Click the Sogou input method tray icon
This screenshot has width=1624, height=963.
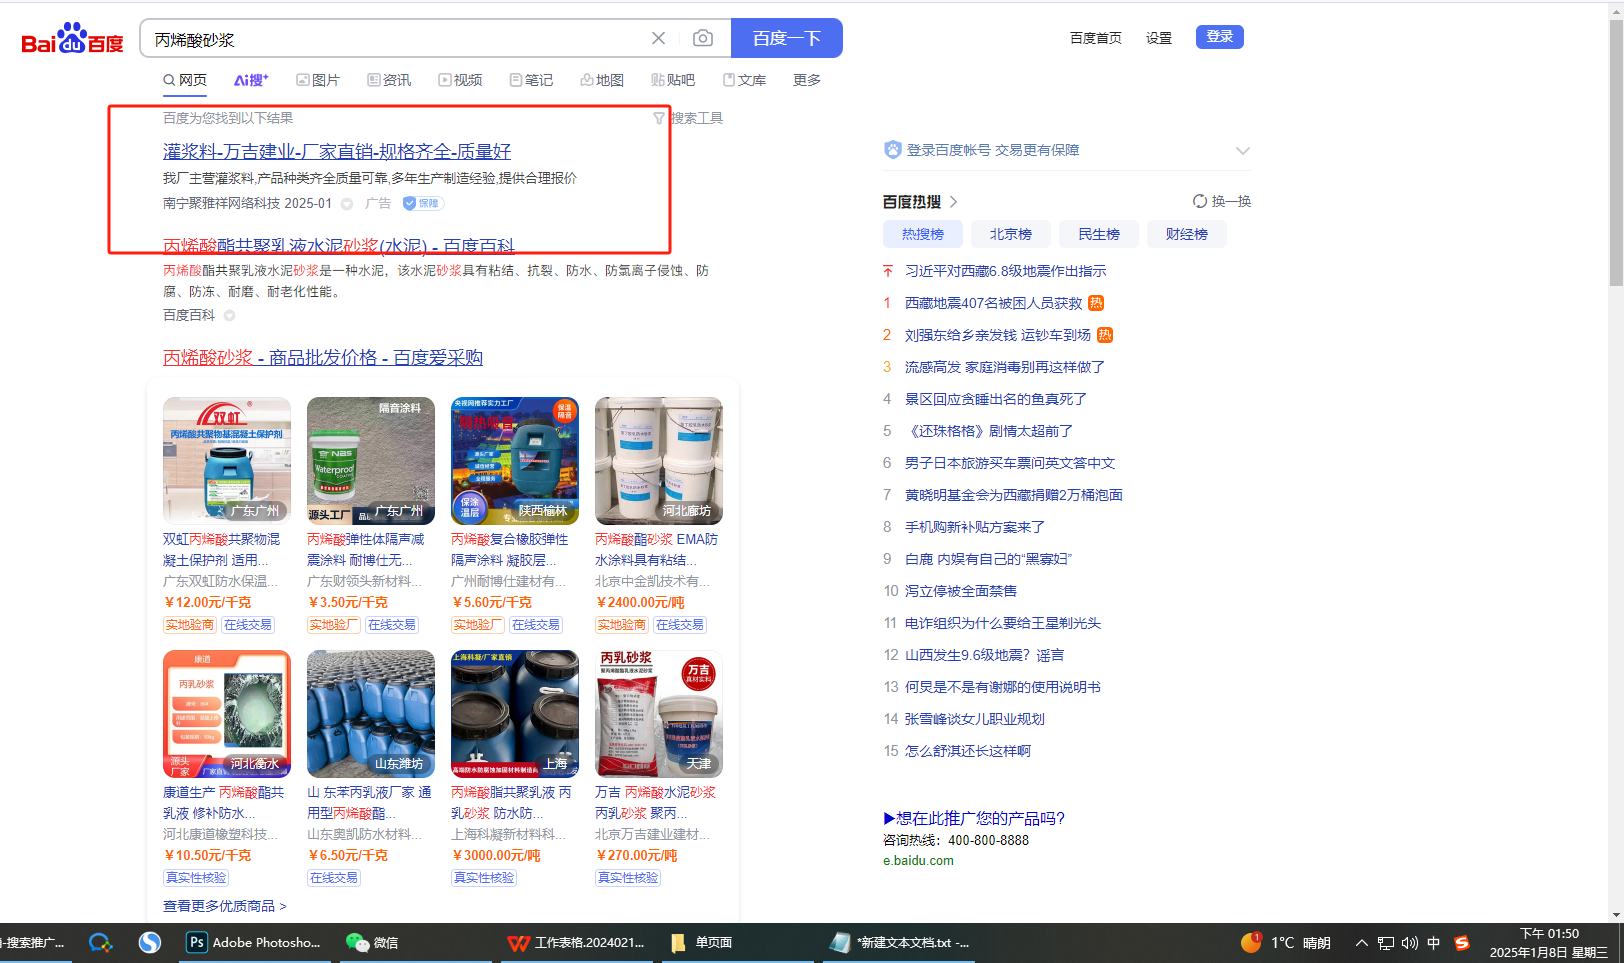(1461, 943)
